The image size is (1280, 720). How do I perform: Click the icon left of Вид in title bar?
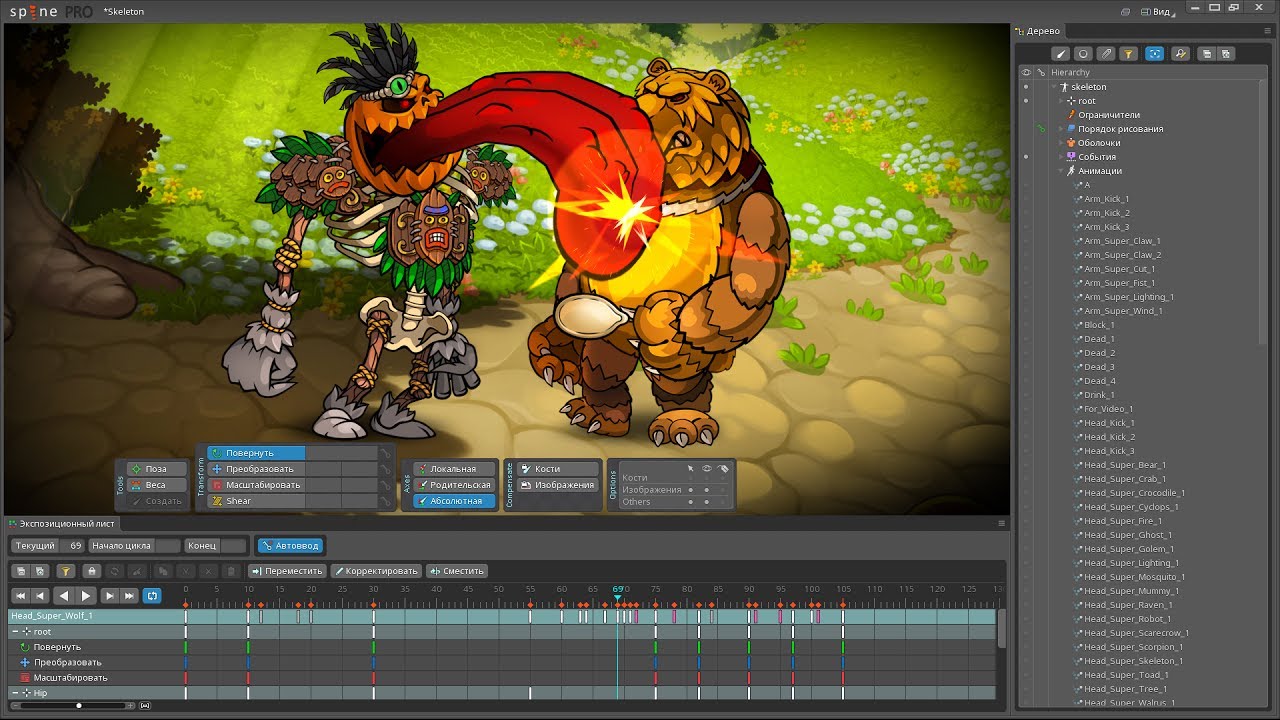click(1126, 12)
